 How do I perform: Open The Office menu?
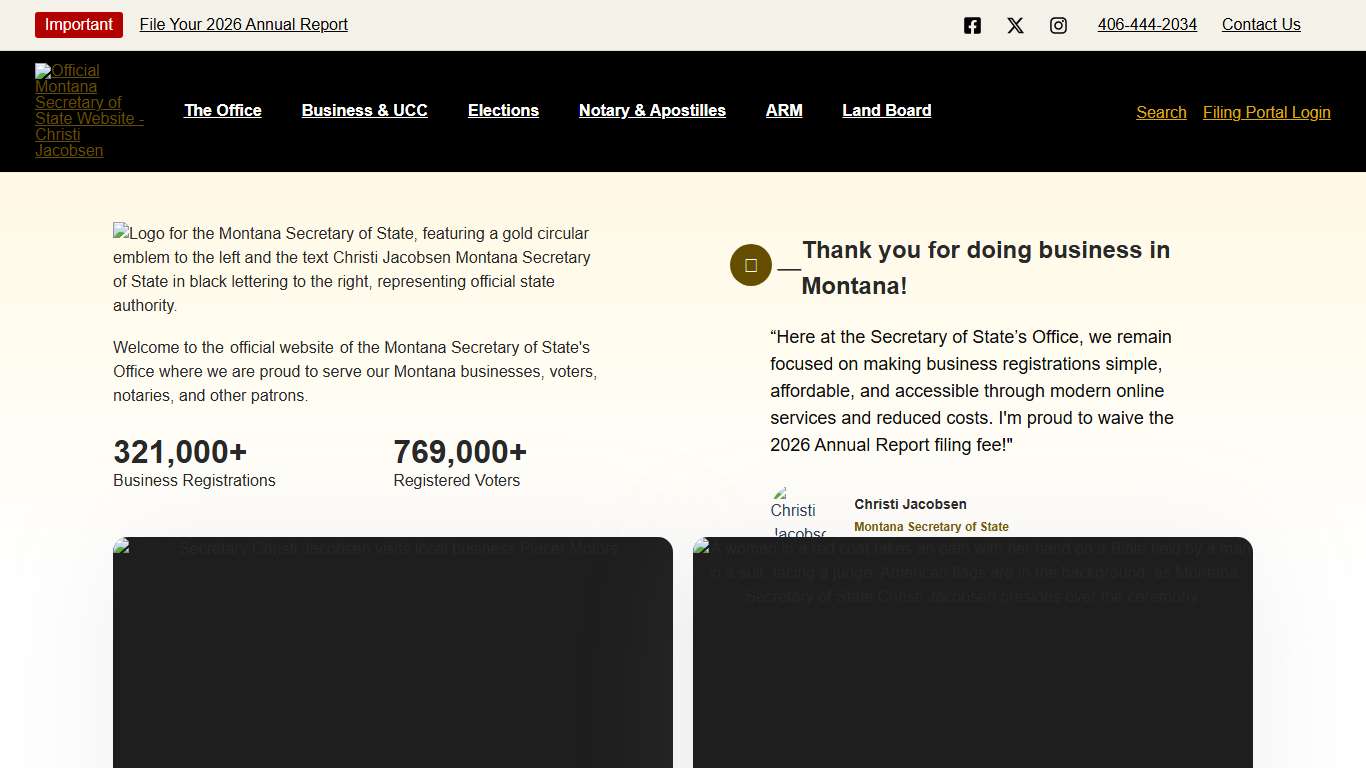tap(223, 111)
